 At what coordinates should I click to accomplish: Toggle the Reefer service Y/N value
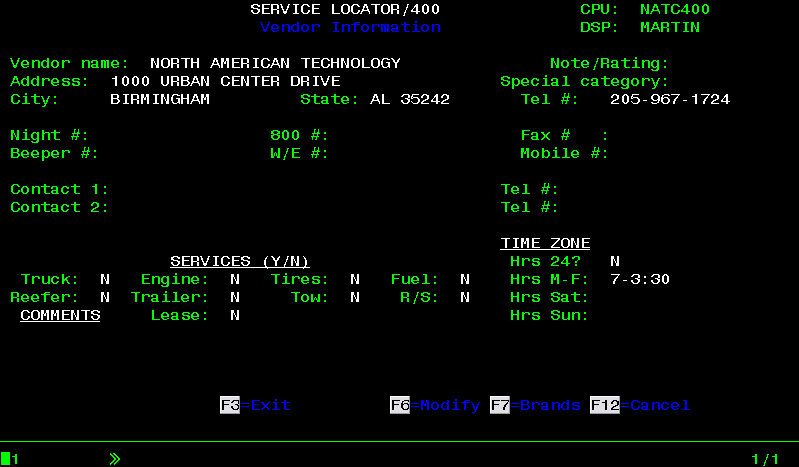[105, 297]
